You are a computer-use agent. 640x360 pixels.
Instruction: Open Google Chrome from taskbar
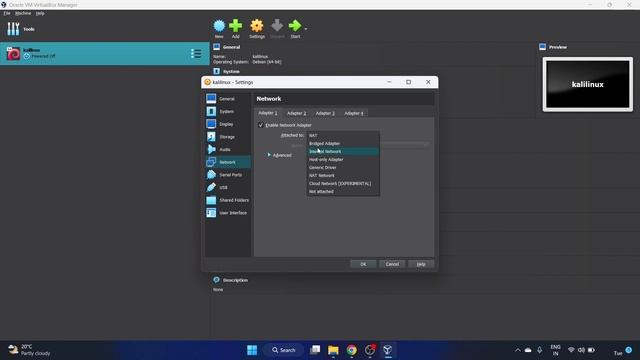[x=351, y=350]
